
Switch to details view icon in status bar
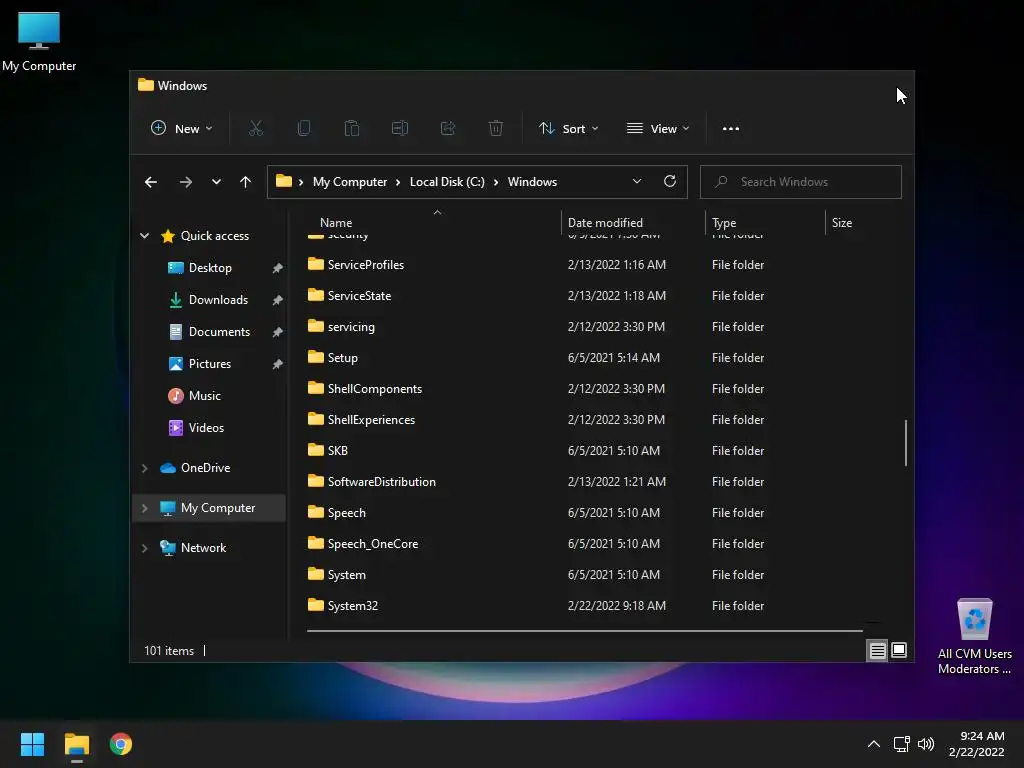[877, 650]
